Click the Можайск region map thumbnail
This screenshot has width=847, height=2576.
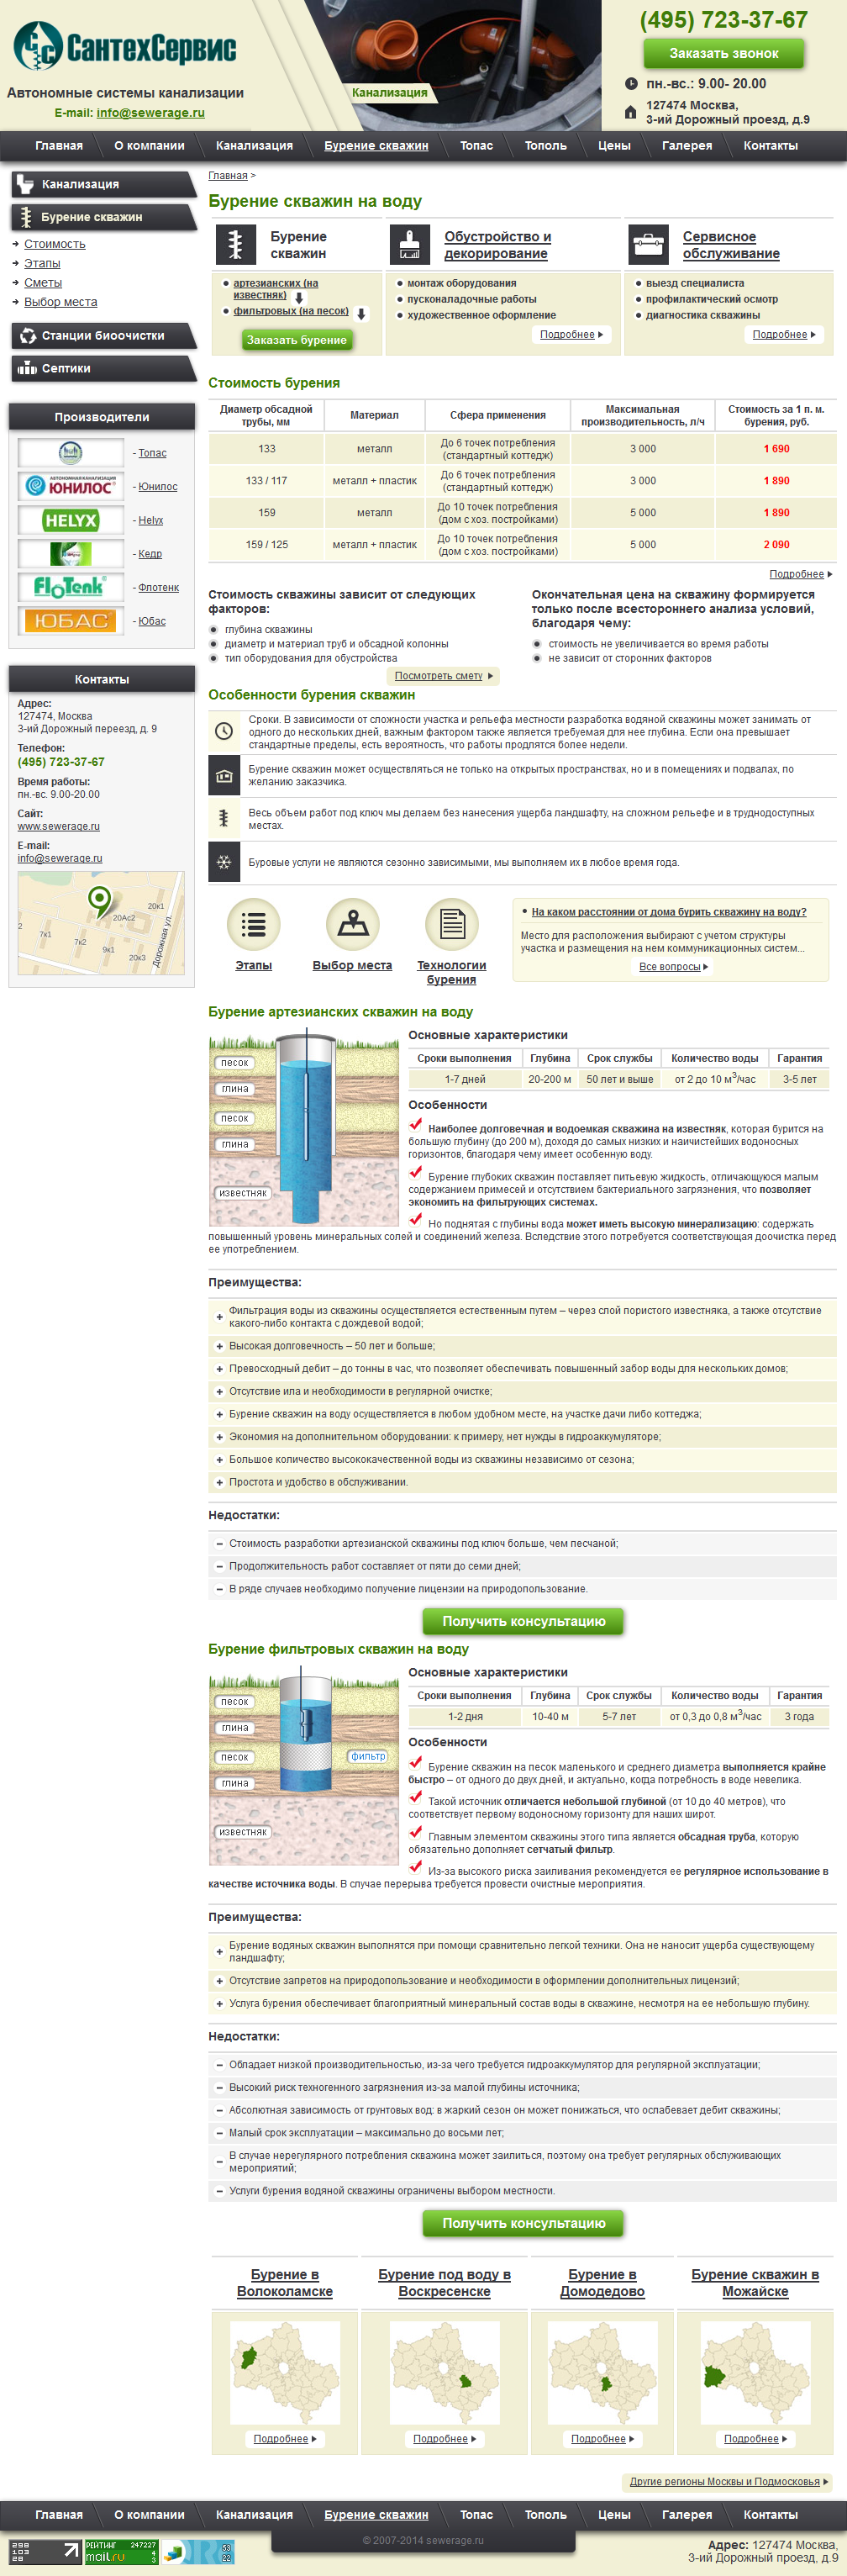(755, 2372)
